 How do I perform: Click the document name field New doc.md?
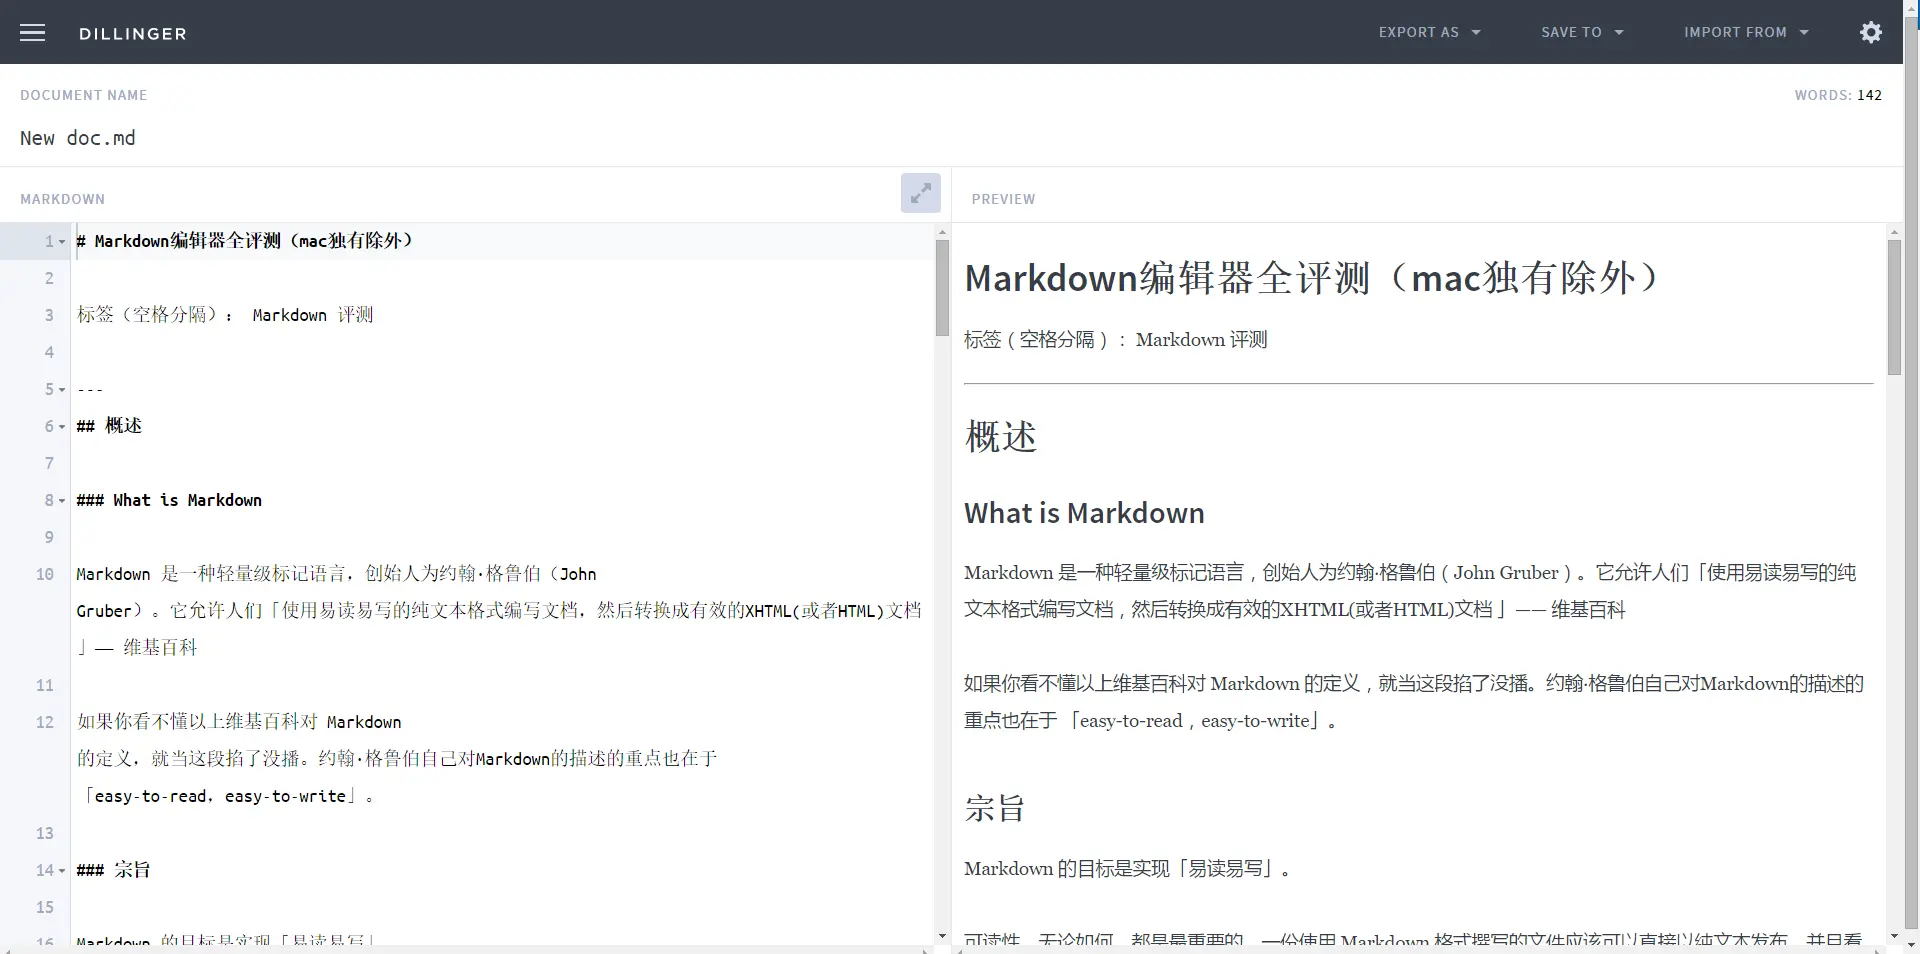78,138
